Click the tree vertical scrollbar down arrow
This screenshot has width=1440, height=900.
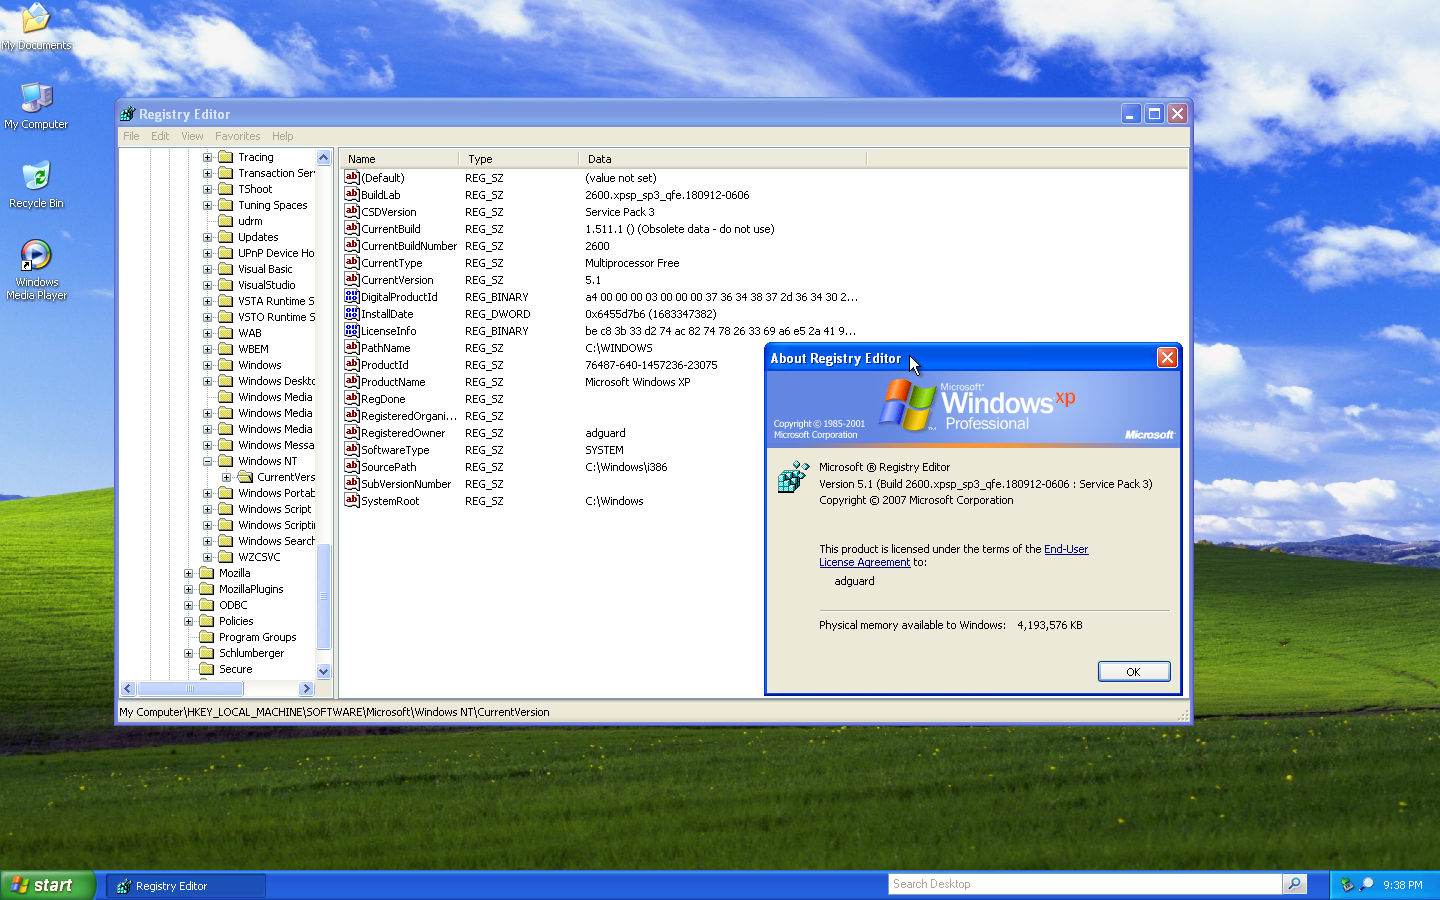click(323, 671)
